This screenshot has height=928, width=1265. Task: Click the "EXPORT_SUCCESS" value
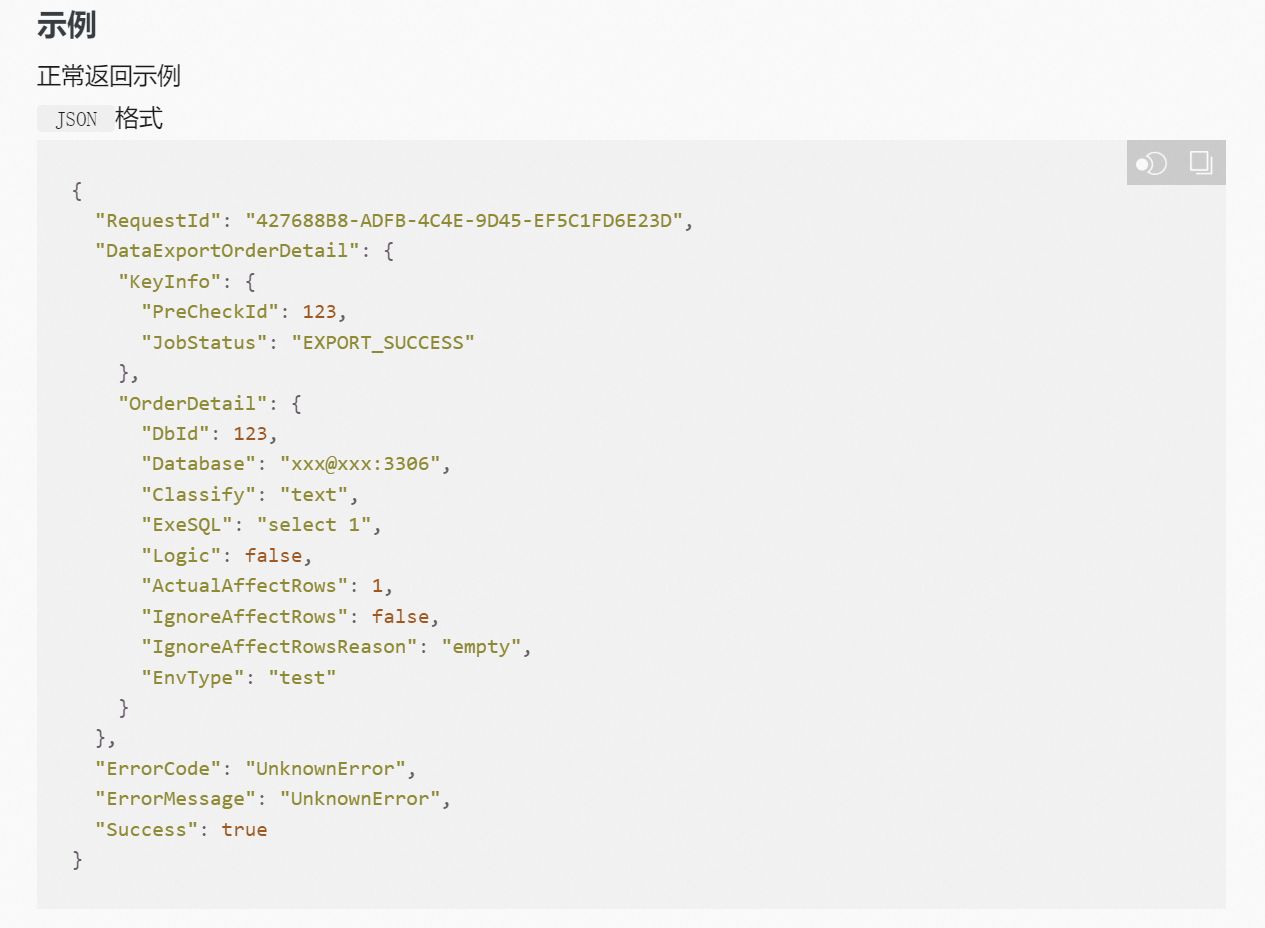pos(383,343)
